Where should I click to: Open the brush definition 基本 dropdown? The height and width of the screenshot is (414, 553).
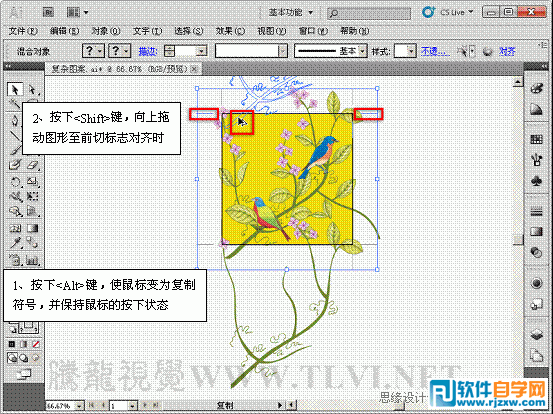[x=363, y=51]
